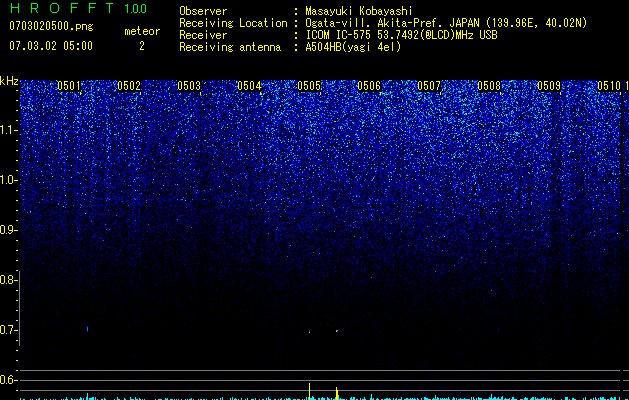This screenshot has width=629, height=400.
Task: Click the 1.1 kHz axis label
Action: point(8,130)
